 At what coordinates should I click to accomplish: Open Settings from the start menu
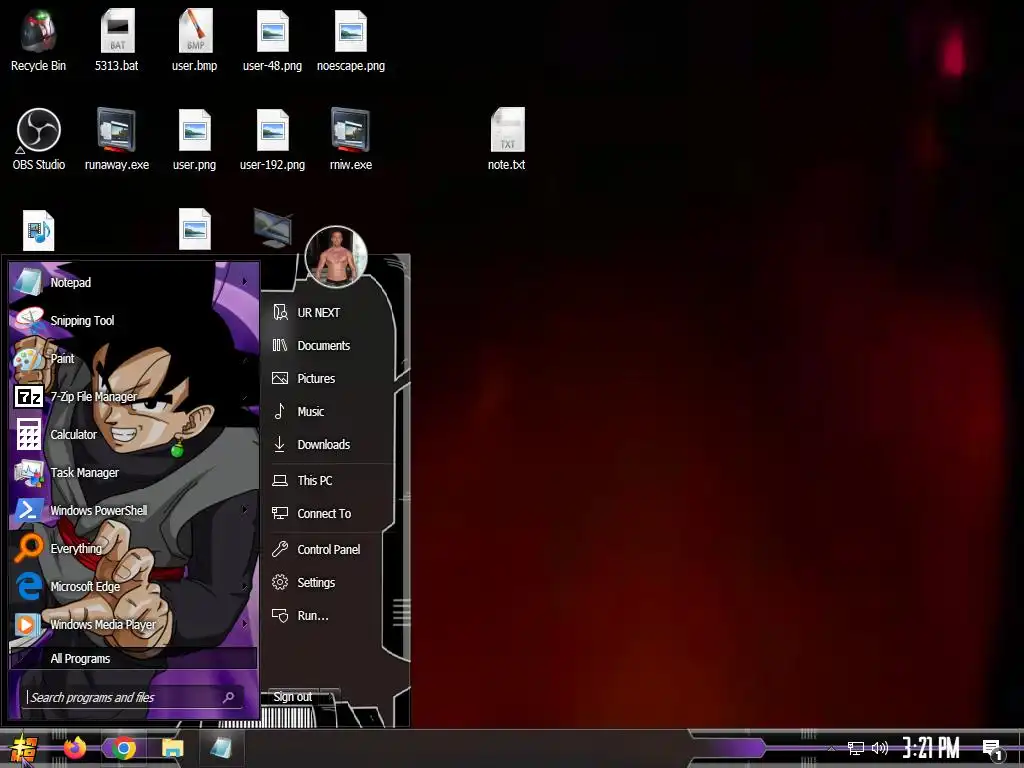pos(330,583)
